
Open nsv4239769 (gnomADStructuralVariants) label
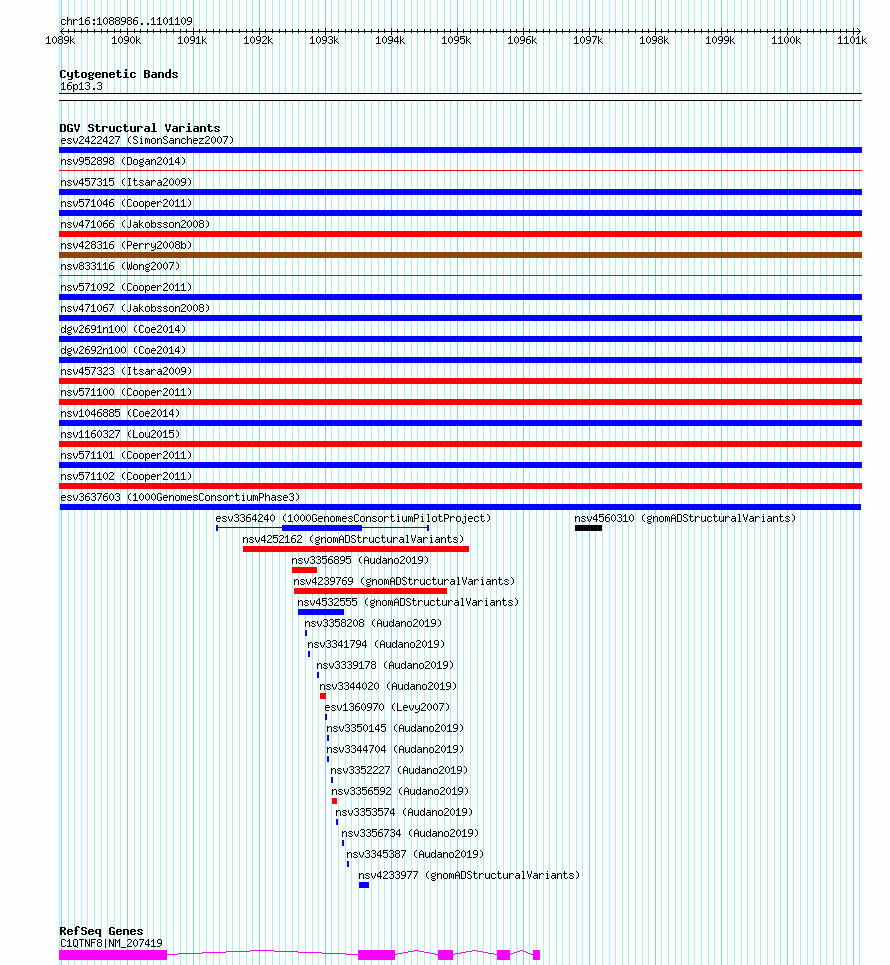(404, 581)
